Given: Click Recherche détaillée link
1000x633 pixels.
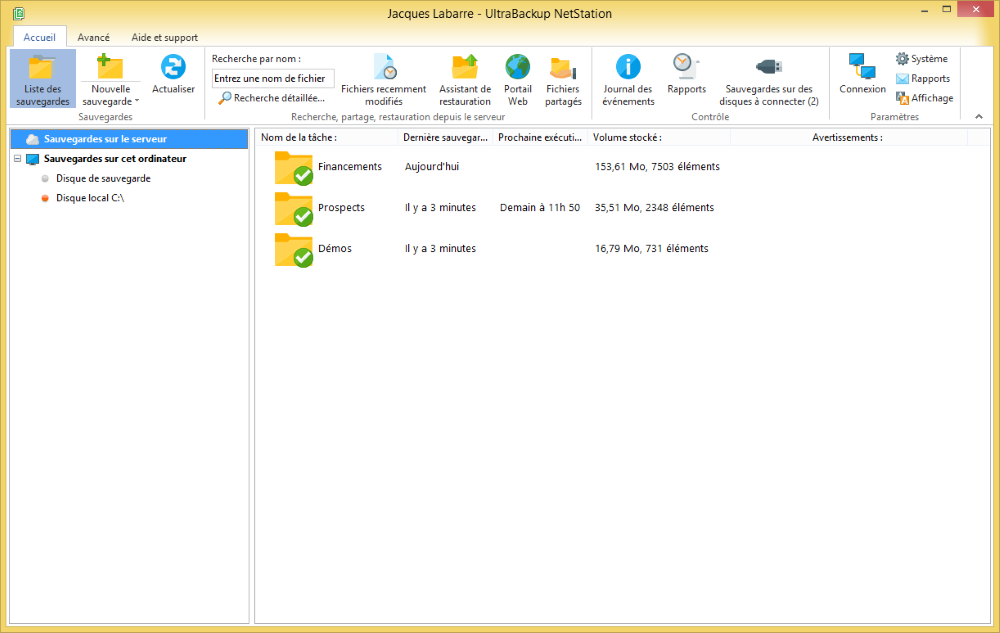Looking at the screenshot, I should [272, 98].
